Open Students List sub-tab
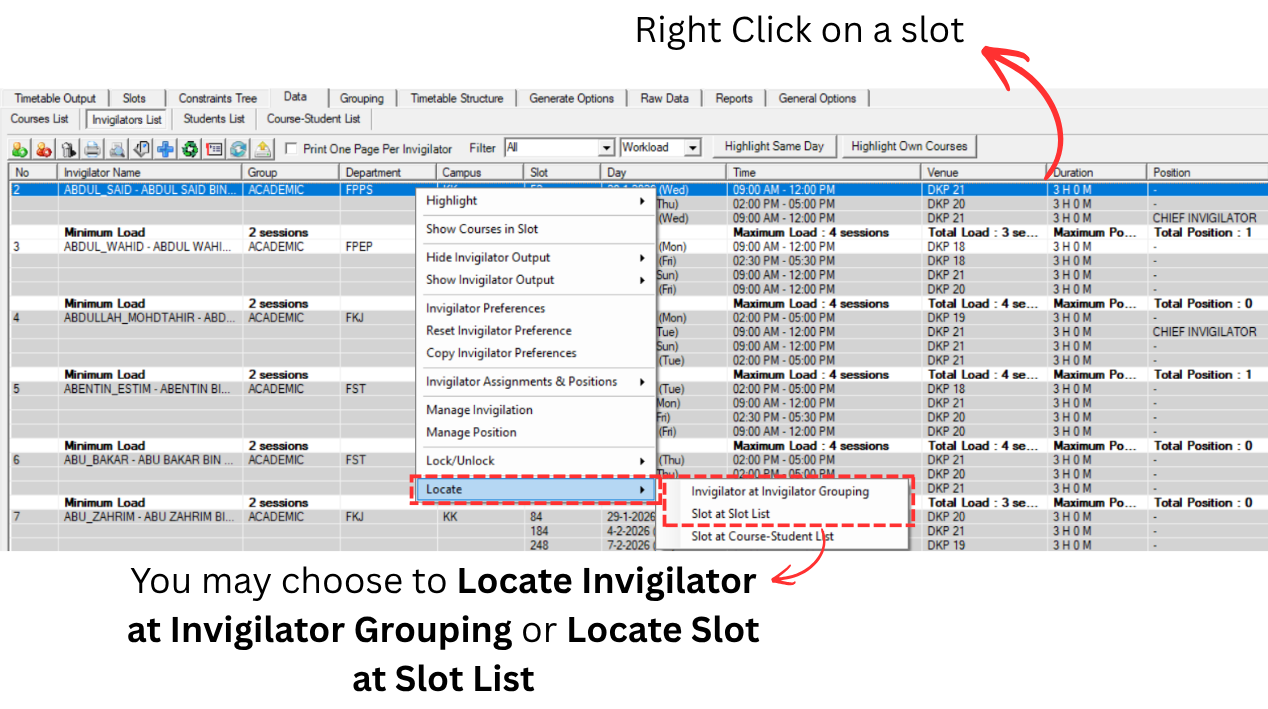 pyautogui.click(x=214, y=118)
